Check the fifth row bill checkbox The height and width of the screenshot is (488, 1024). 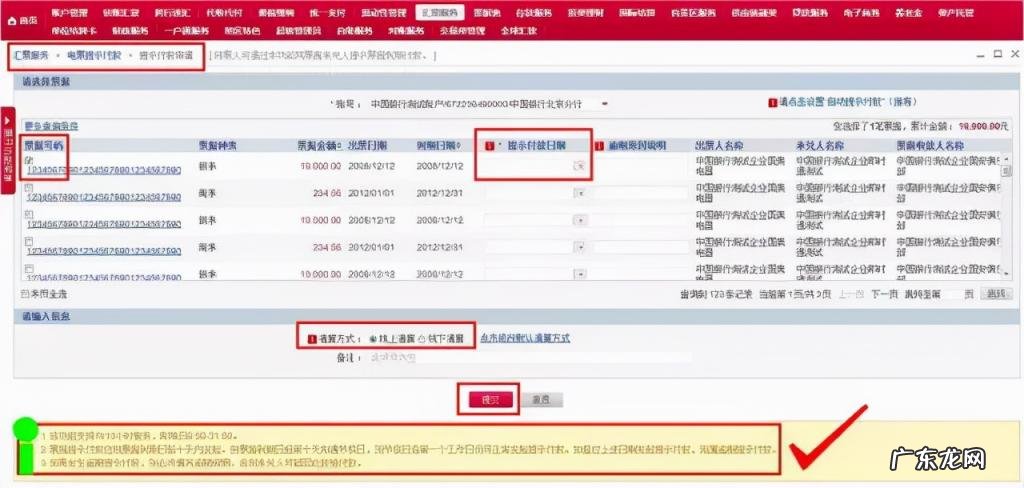pyautogui.click(x=28, y=268)
